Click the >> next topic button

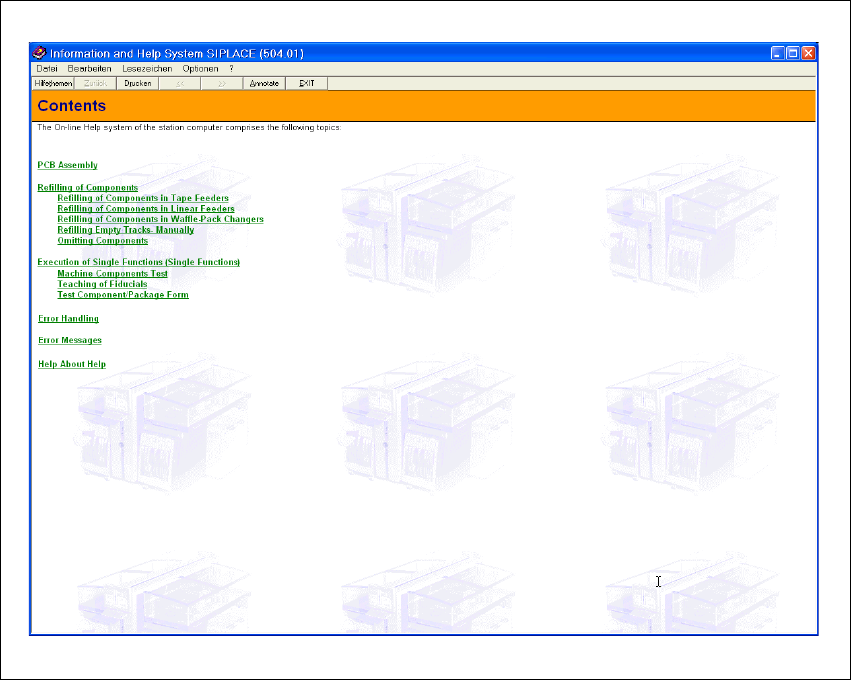[222, 83]
